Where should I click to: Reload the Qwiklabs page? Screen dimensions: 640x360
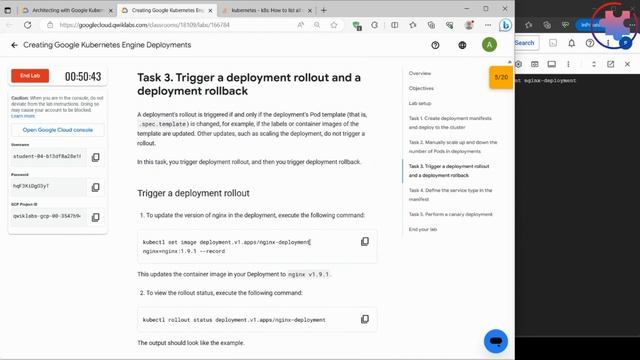click(x=27, y=25)
